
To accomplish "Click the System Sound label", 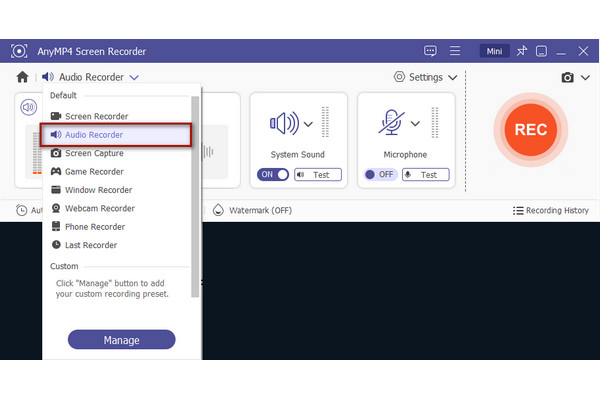I will pyautogui.click(x=298, y=155).
